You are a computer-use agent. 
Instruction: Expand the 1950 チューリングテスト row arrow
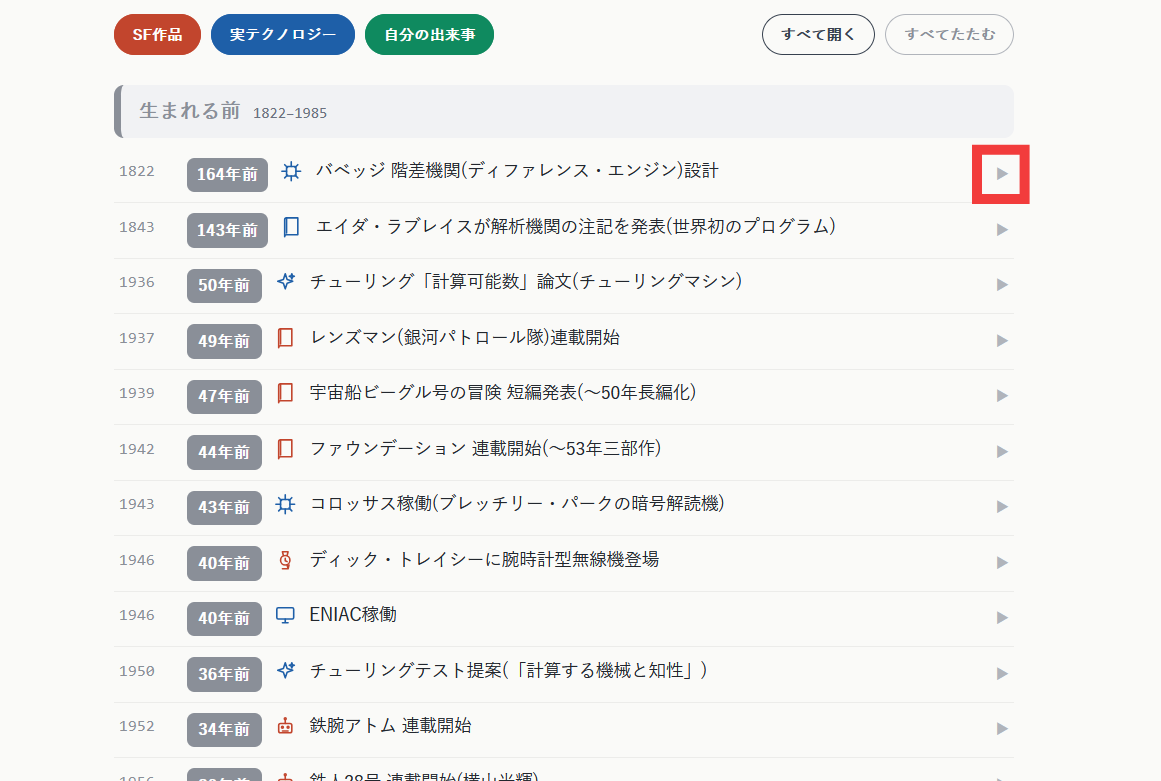tap(1002, 674)
